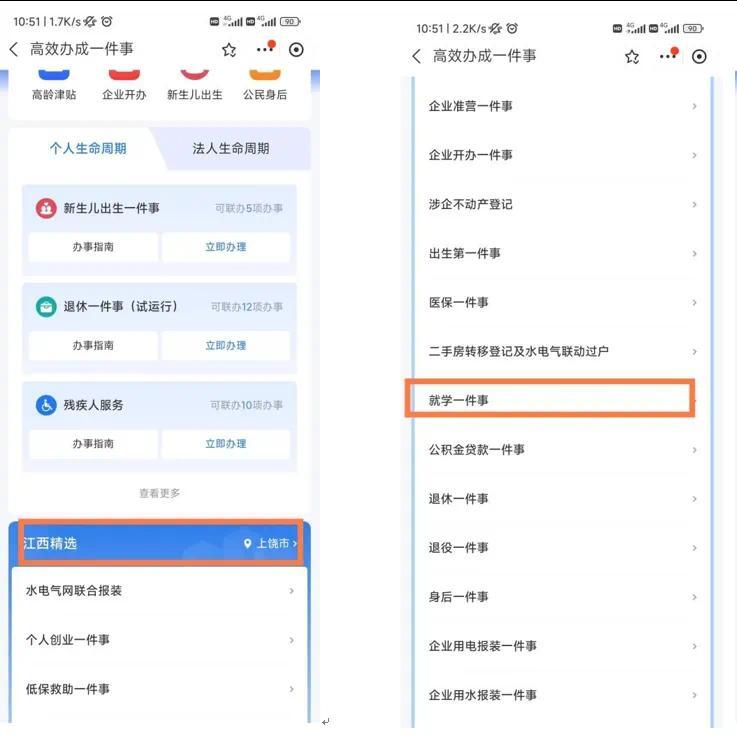
Task: Open 企业用电报装一件事 list item
Action: (563, 646)
